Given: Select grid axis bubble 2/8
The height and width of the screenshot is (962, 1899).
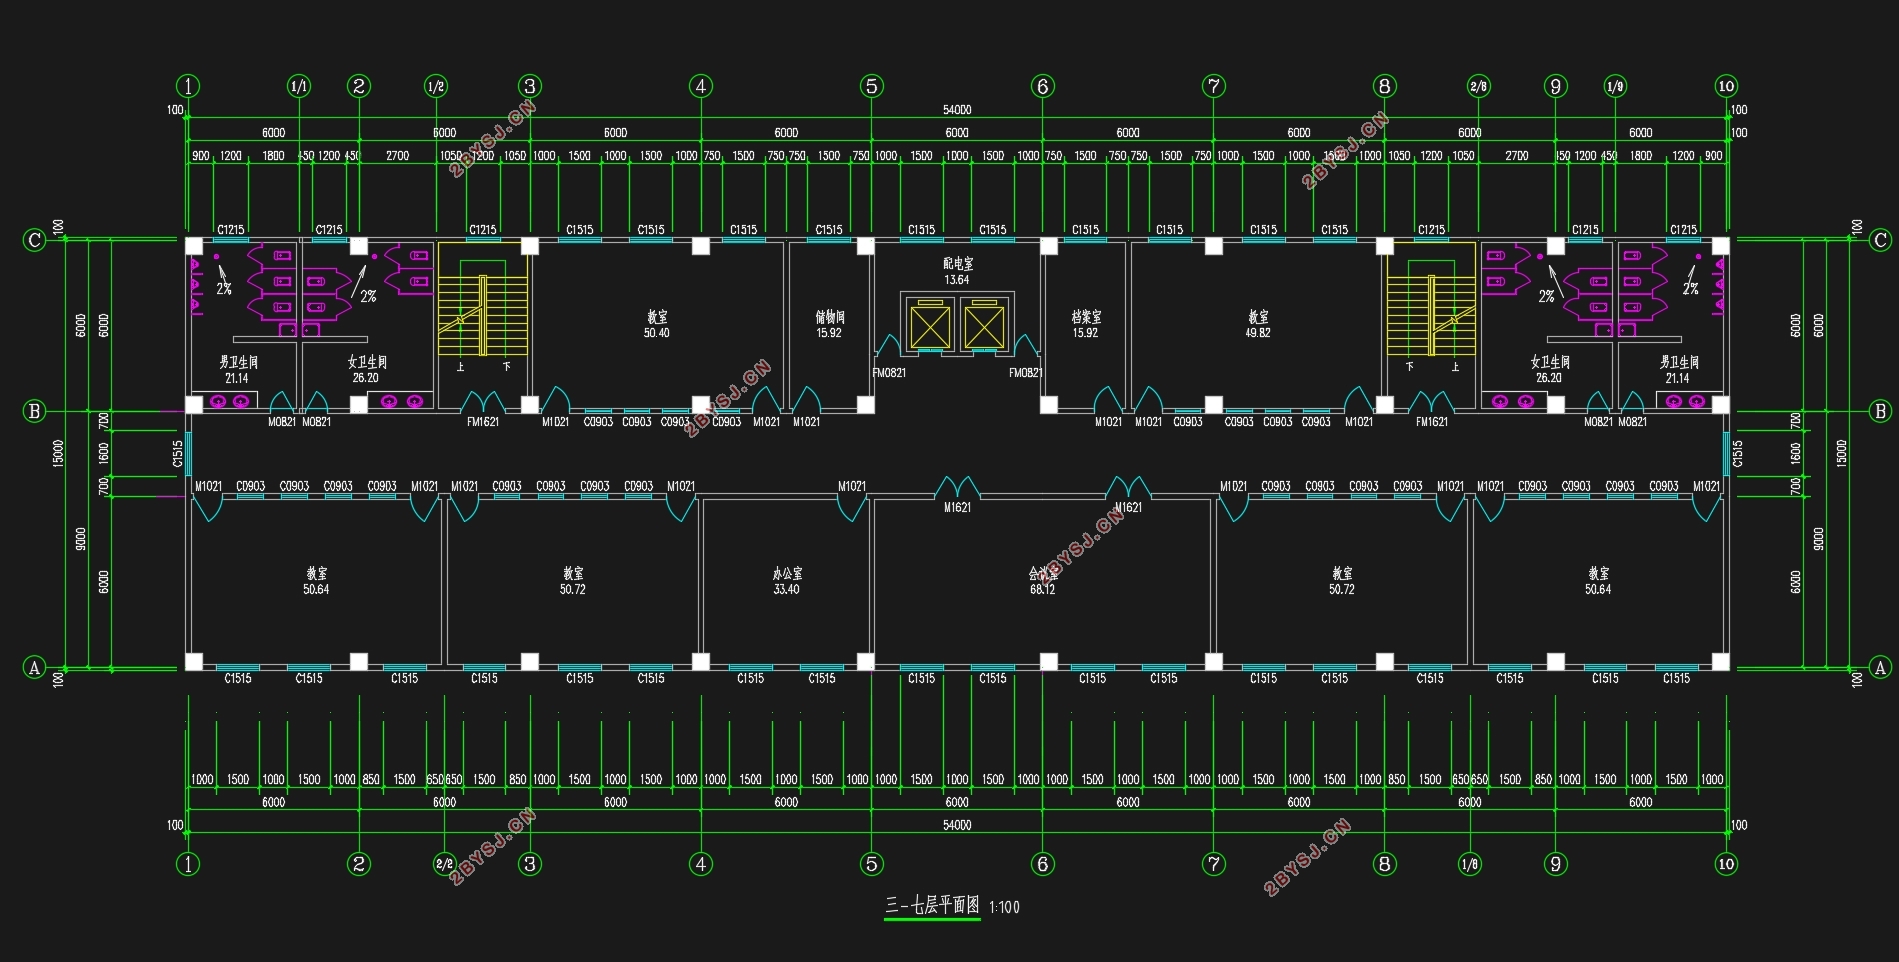Looking at the screenshot, I should 1478,86.
